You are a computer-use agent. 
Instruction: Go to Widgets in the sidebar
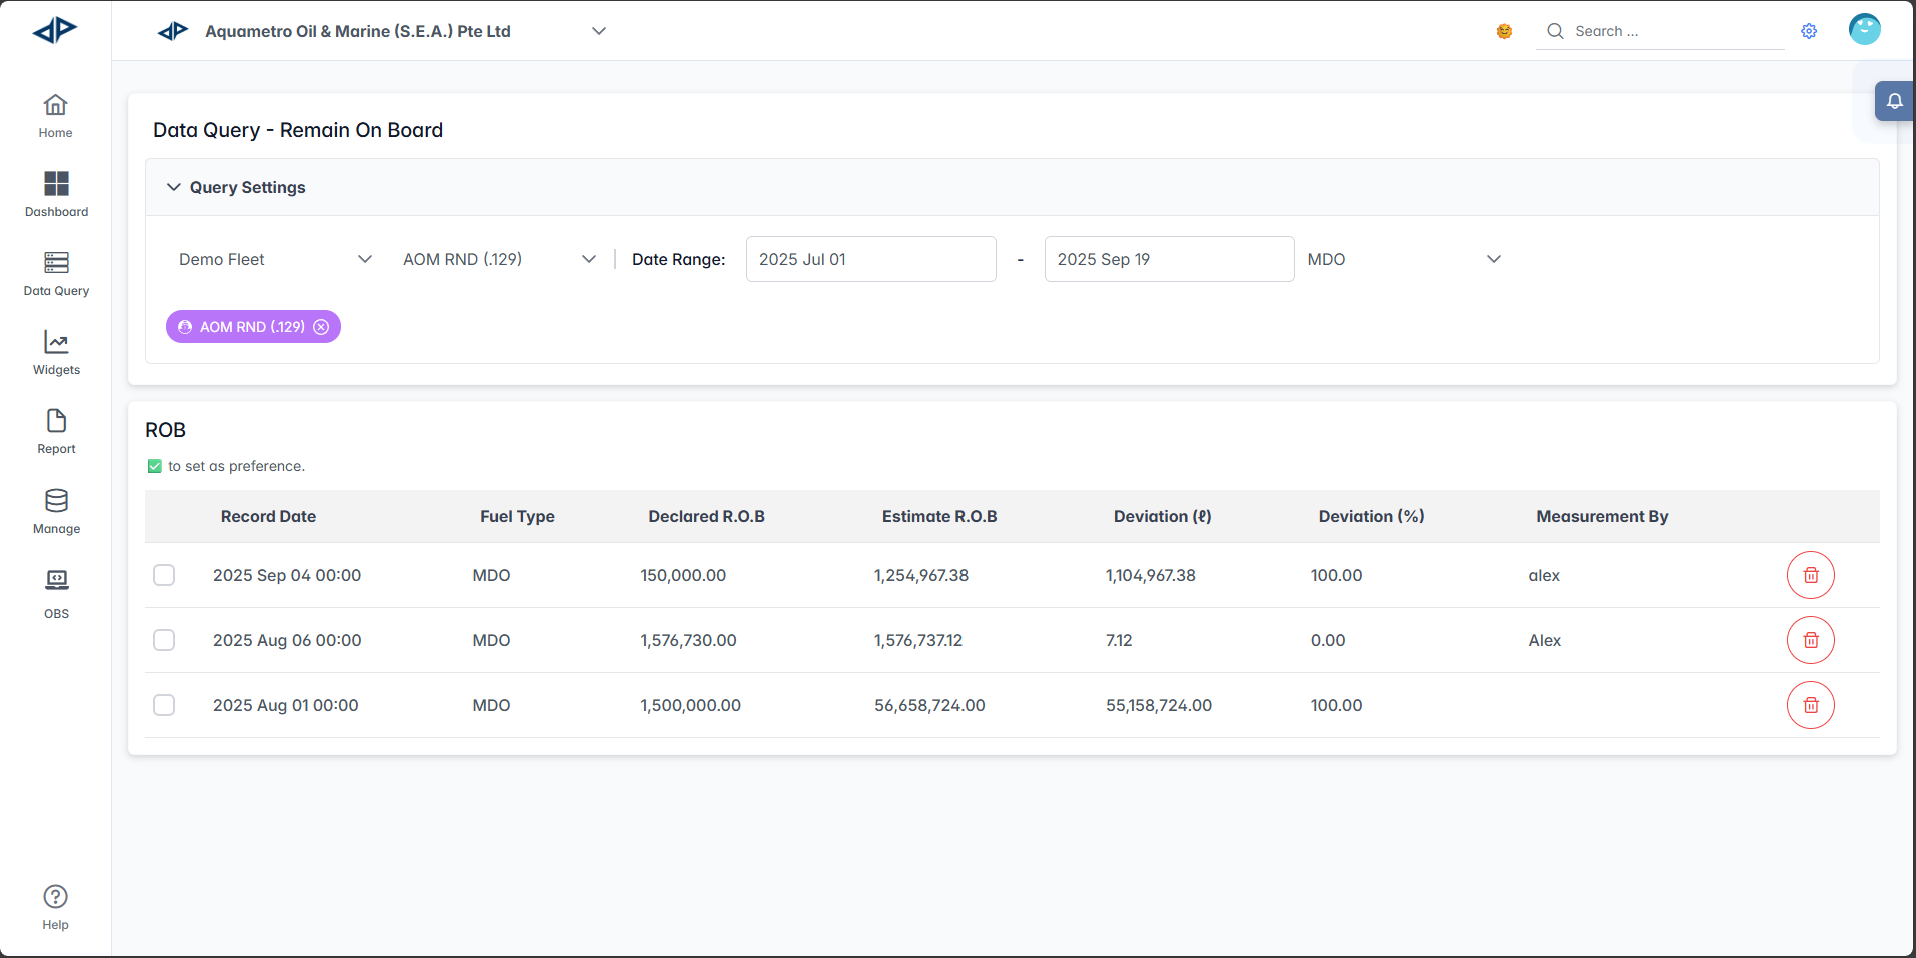click(56, 343)
